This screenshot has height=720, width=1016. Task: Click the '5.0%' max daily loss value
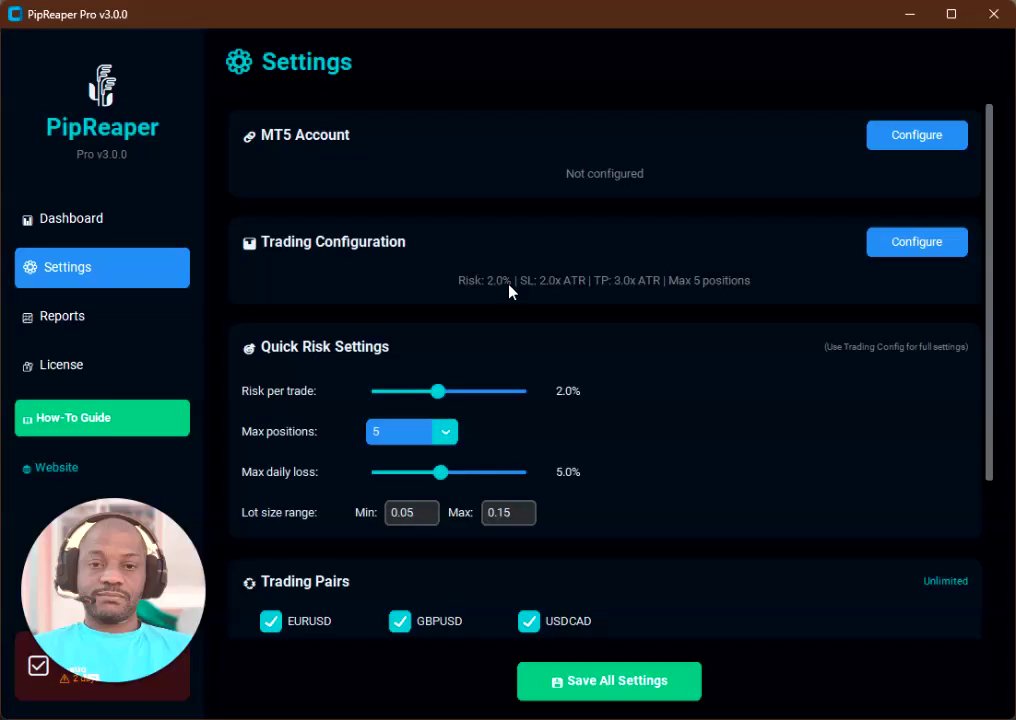(x=568, y=472)
